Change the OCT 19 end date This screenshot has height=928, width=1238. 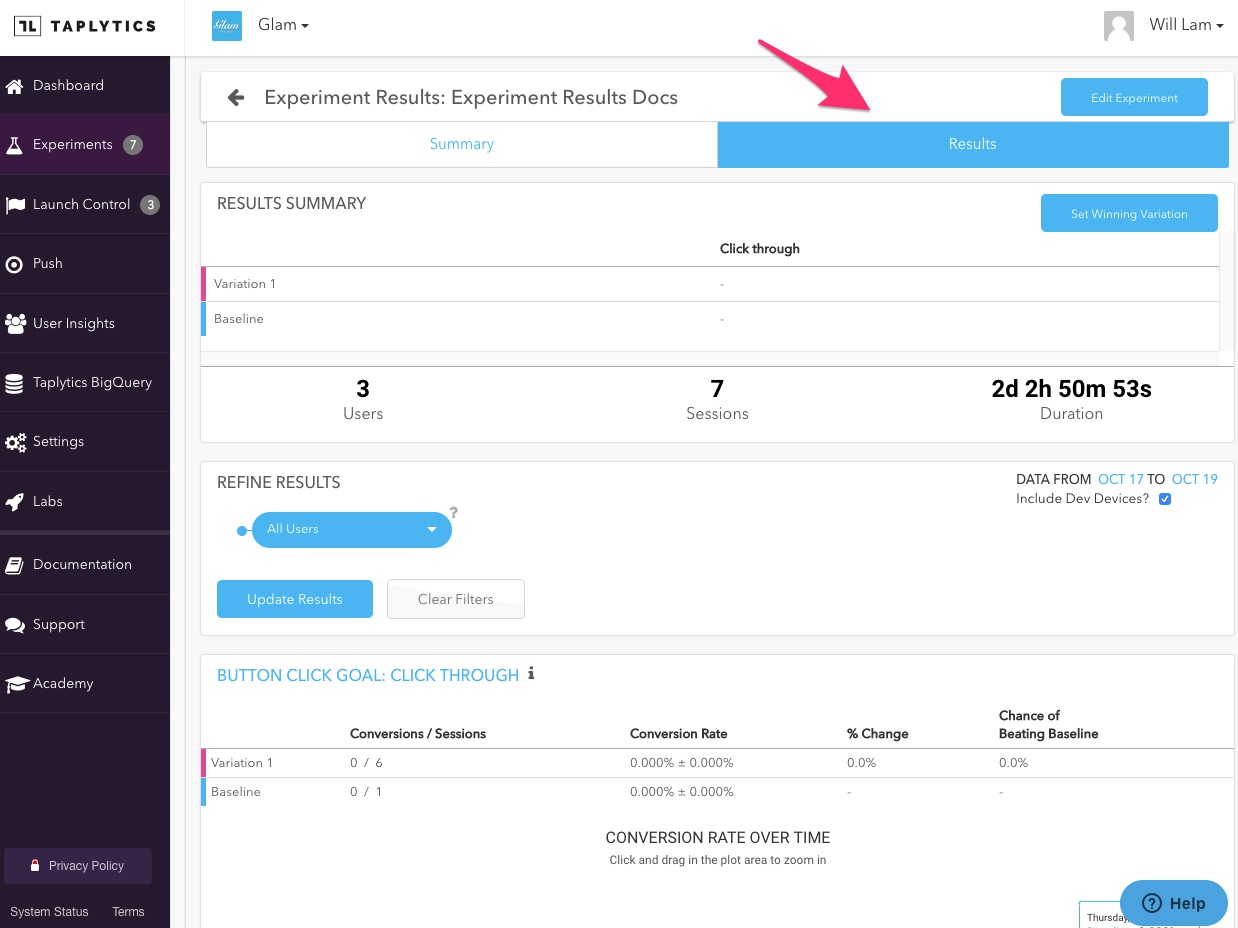pos(1195,480)
